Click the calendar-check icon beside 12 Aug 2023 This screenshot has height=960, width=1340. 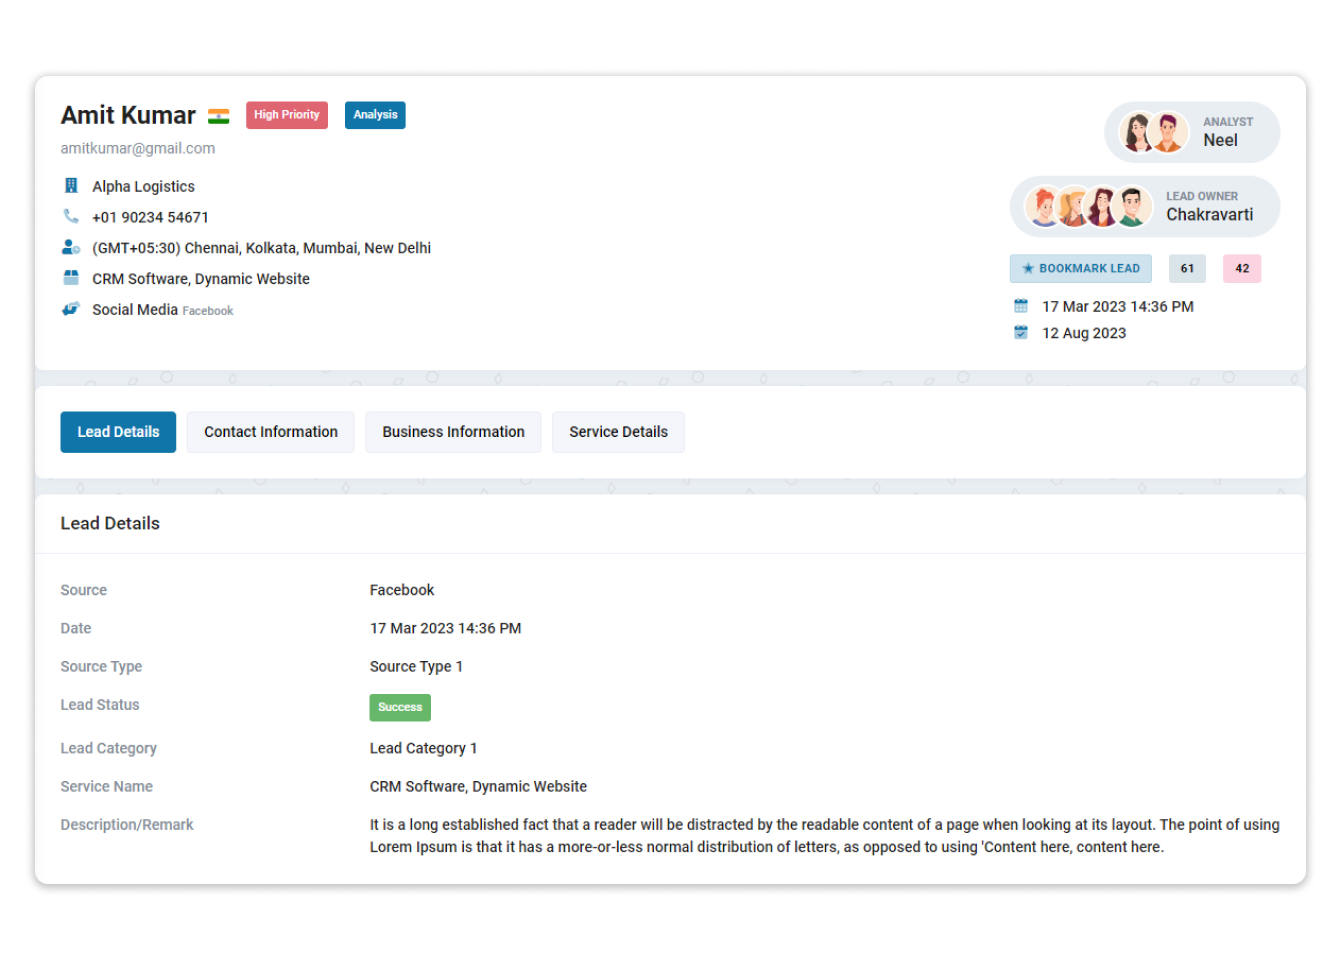click(x=1021, y=332)
